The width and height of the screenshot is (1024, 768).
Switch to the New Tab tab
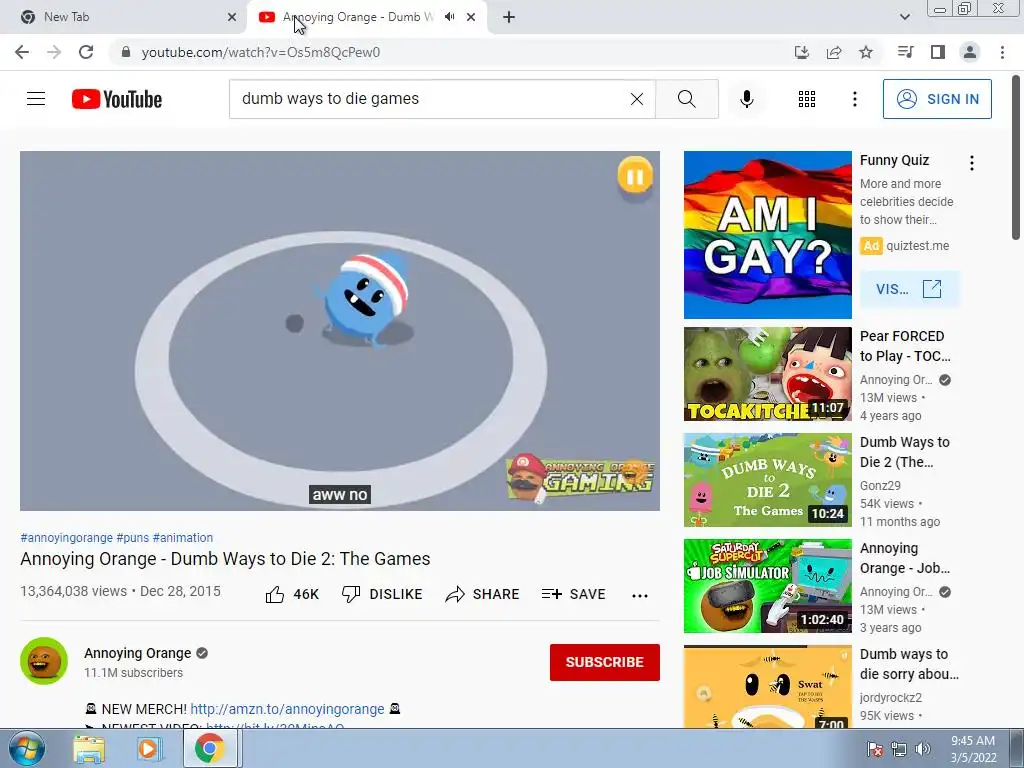tap(122, 17)
